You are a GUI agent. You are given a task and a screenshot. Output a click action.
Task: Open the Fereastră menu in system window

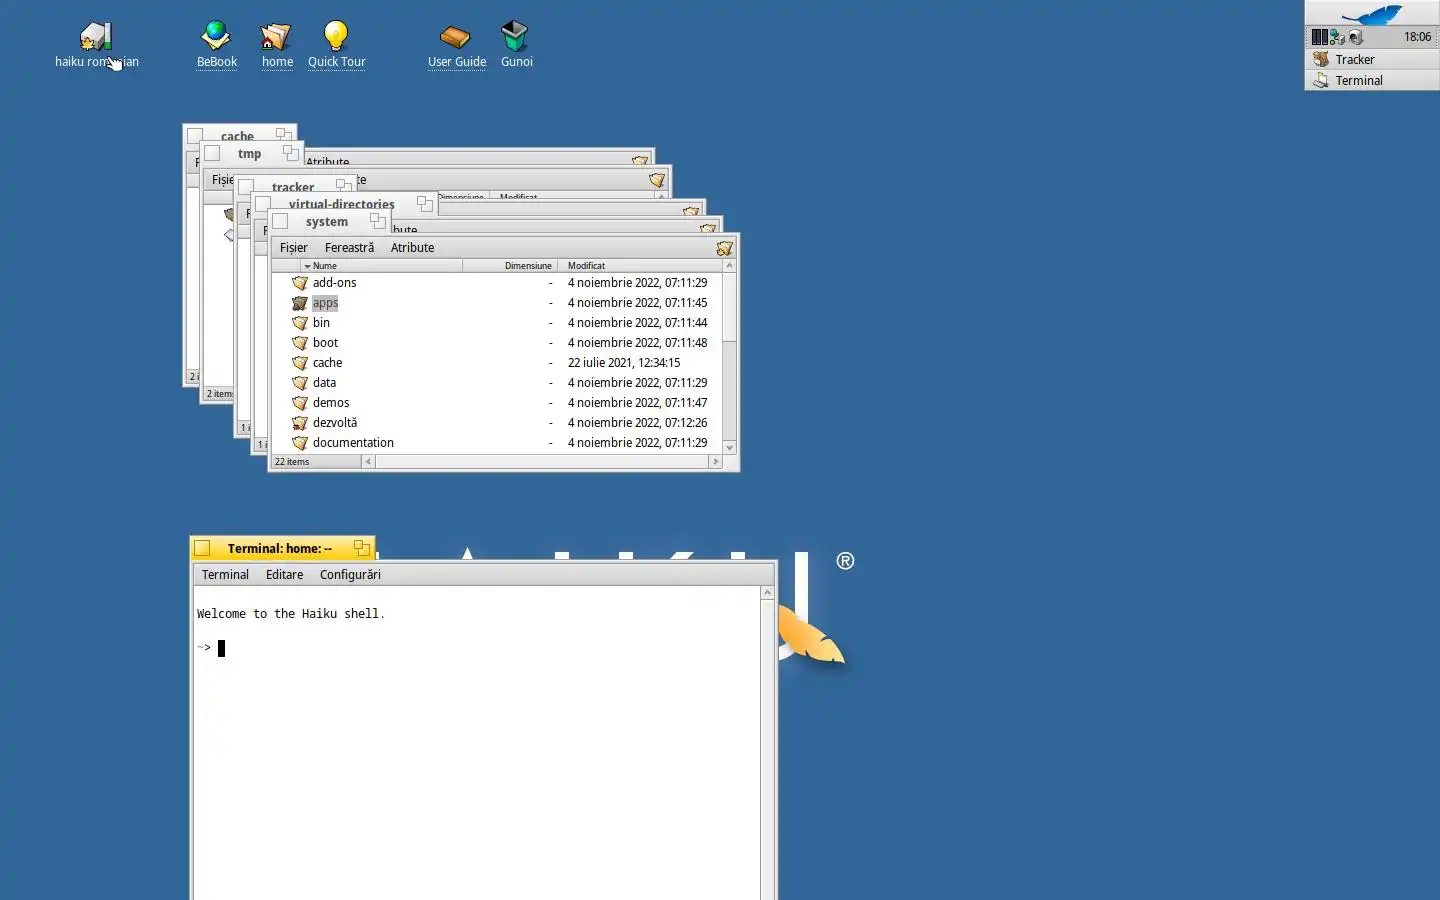[349, 248]
